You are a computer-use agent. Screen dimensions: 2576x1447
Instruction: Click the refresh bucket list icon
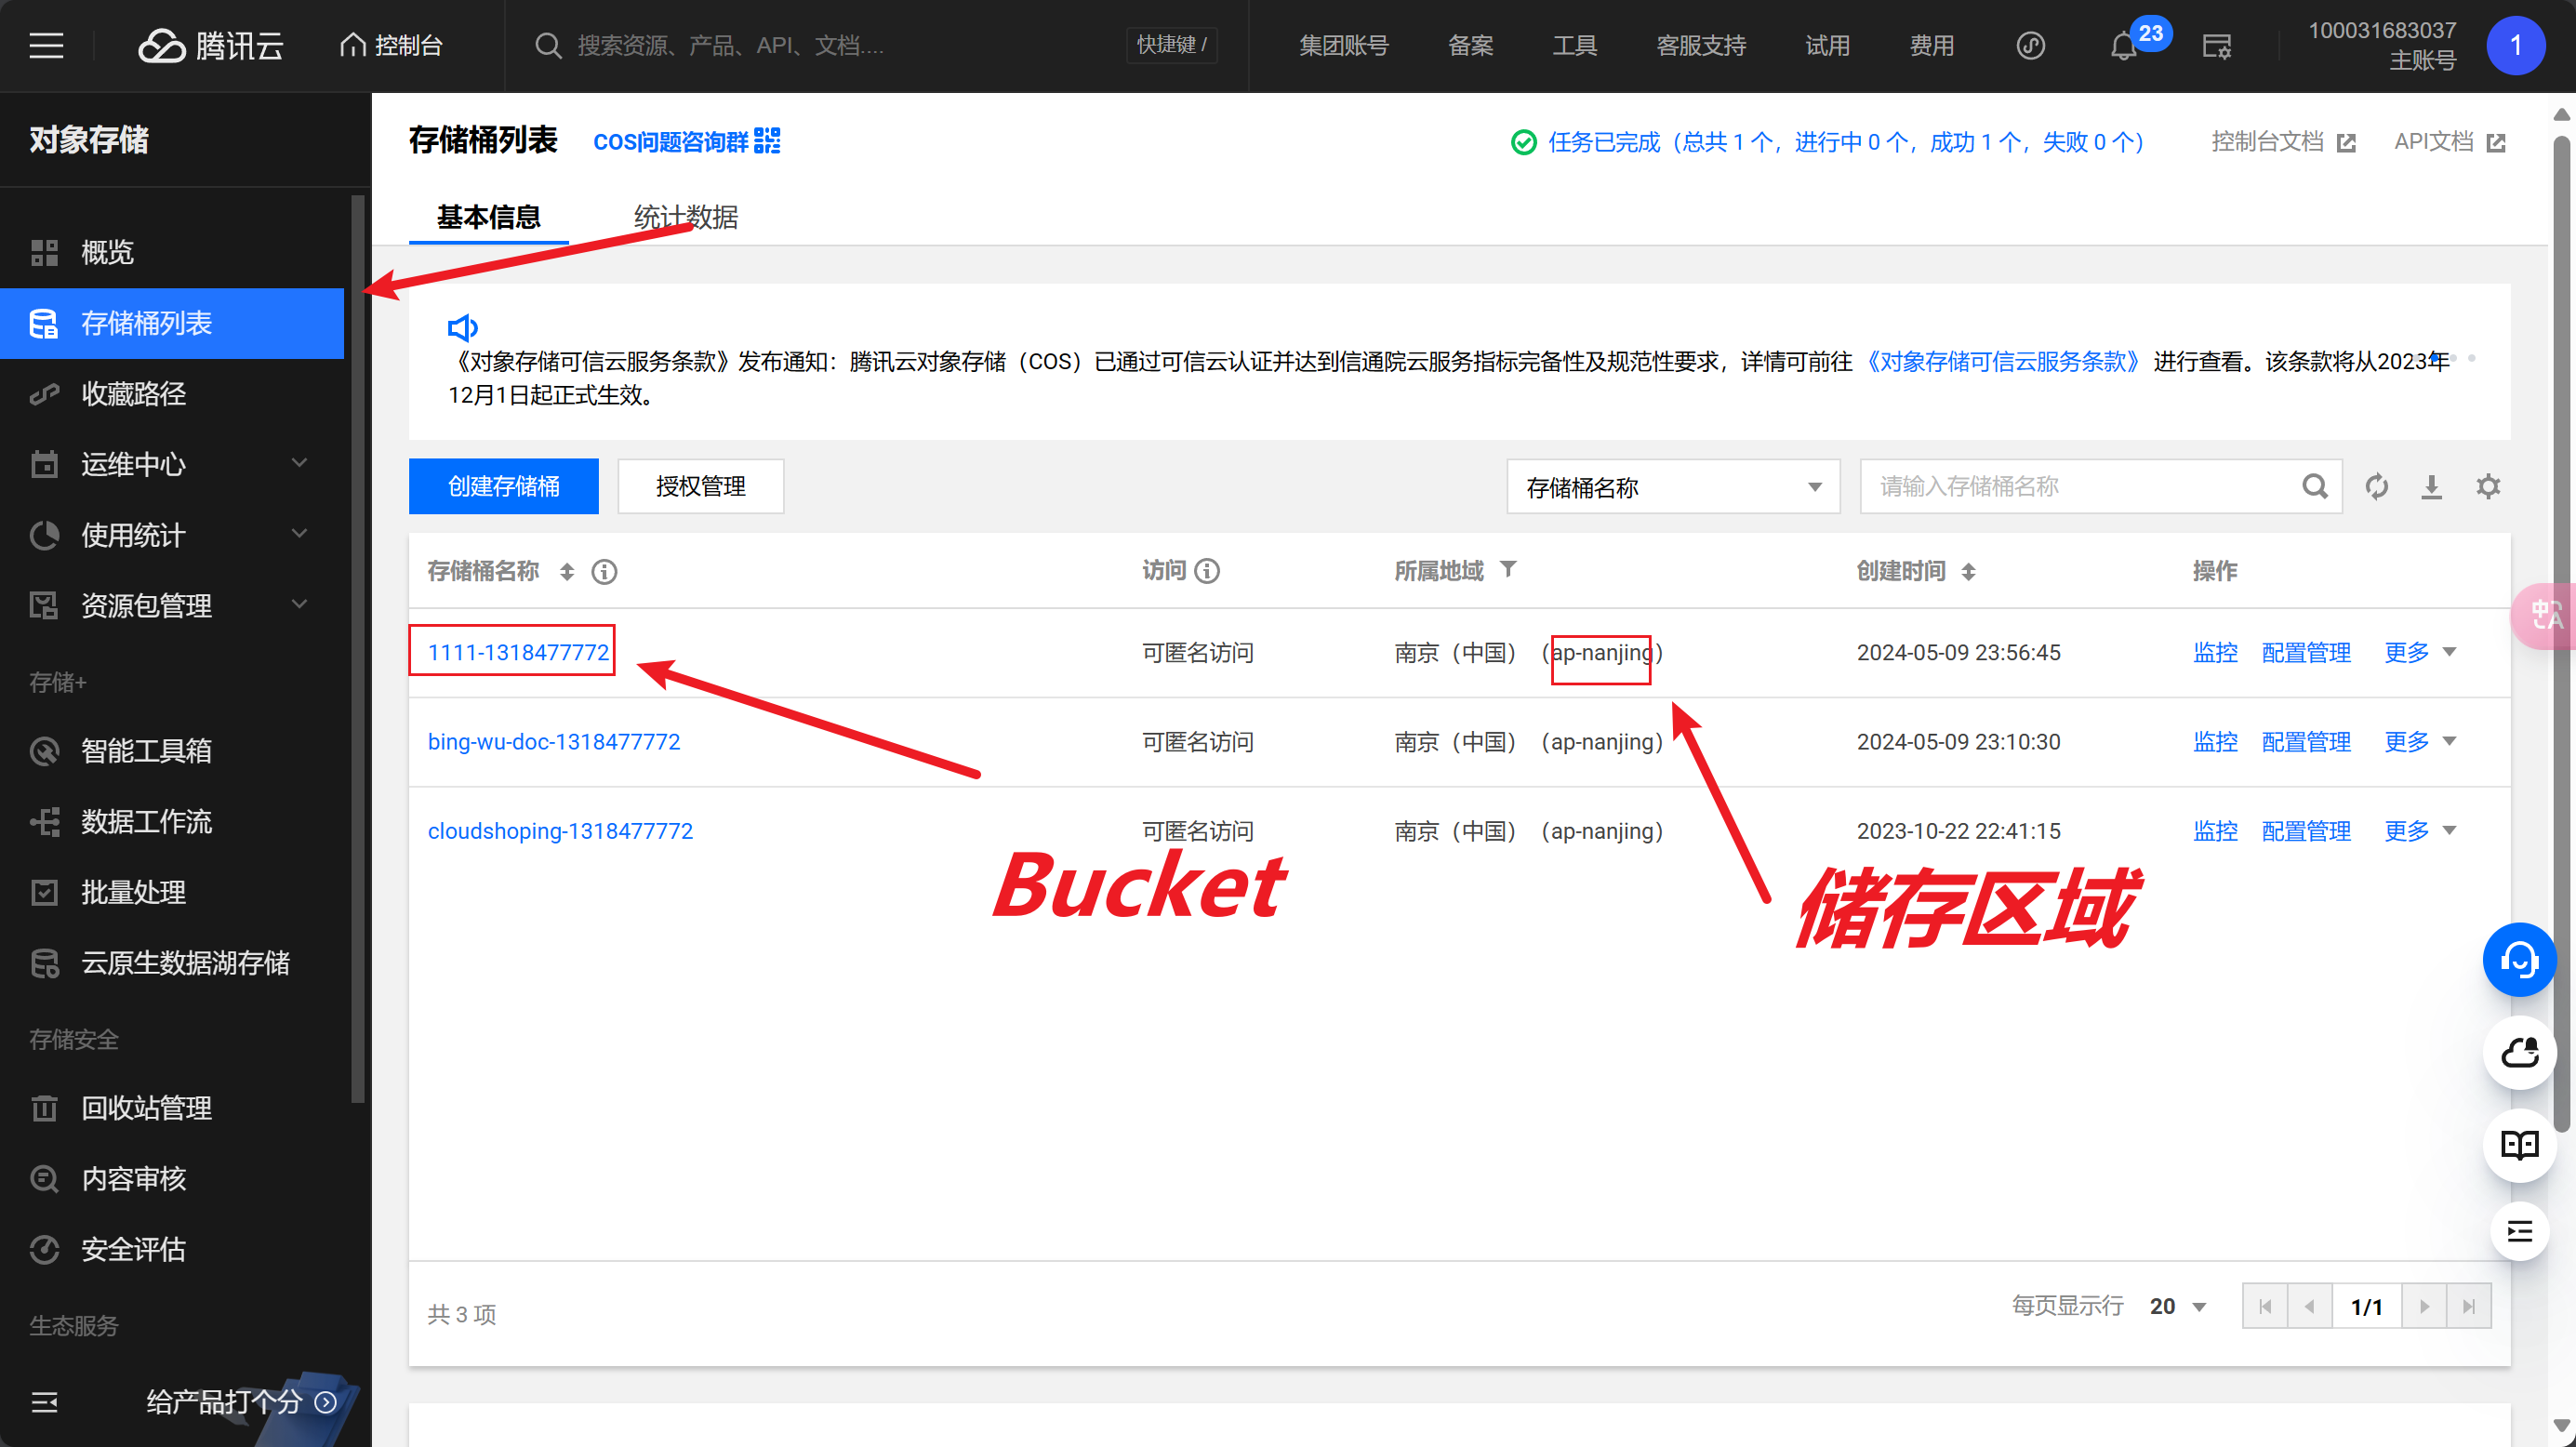click(2376, 487)
